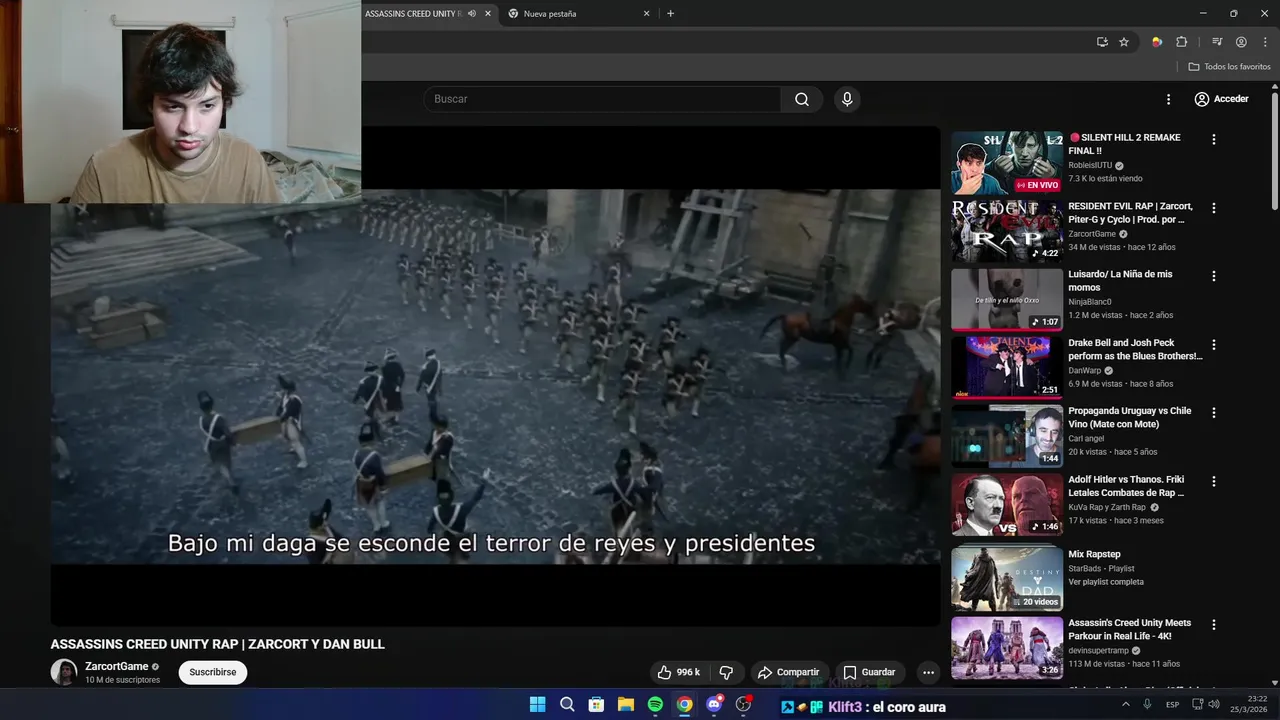Open File Explorer from taskbar

[625, 705]
